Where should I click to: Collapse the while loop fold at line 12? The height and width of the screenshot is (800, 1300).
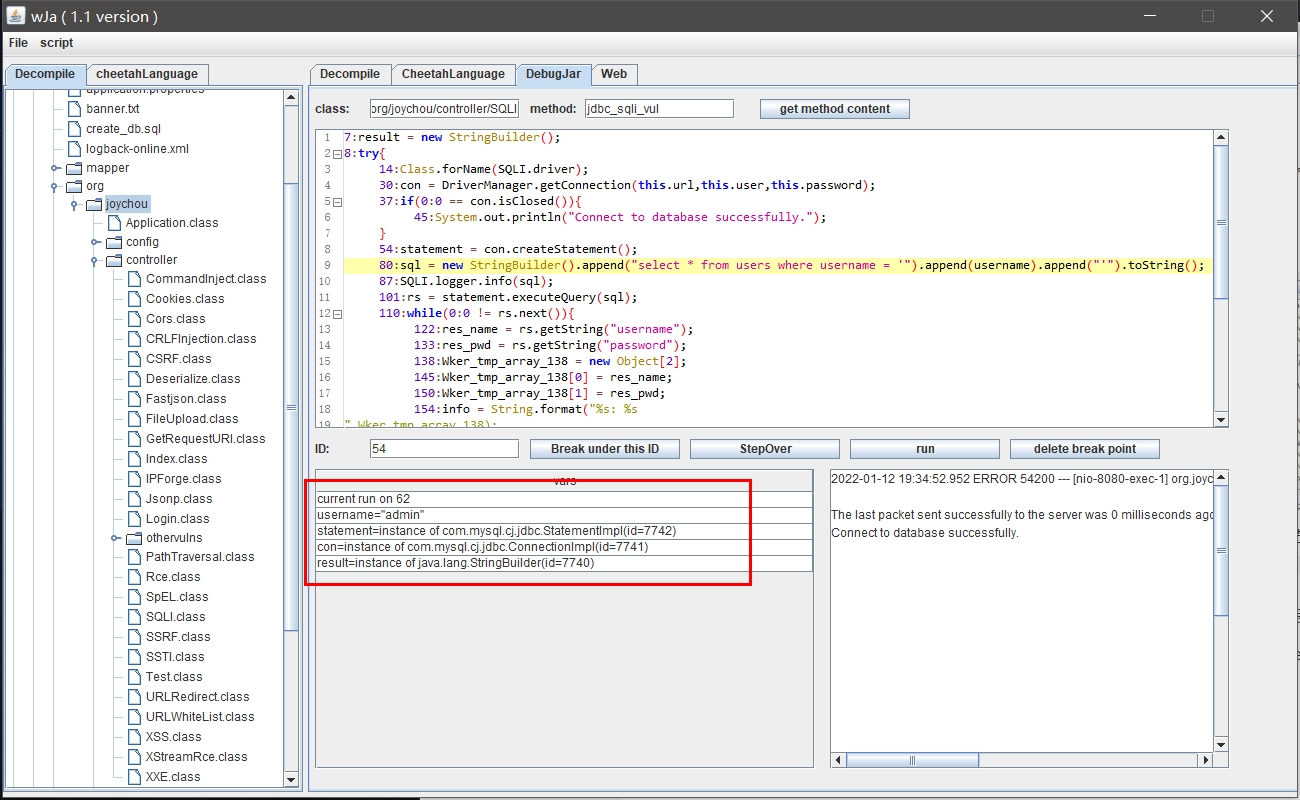pyautogui.click(x=337, y=314)
